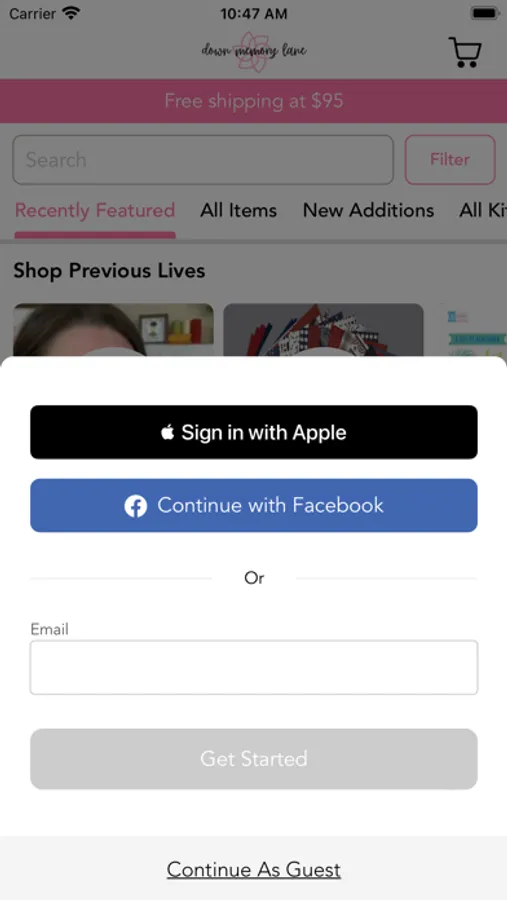Screen dimensions: 507x900
Task: Click the Search field
Action: (203, 160)
